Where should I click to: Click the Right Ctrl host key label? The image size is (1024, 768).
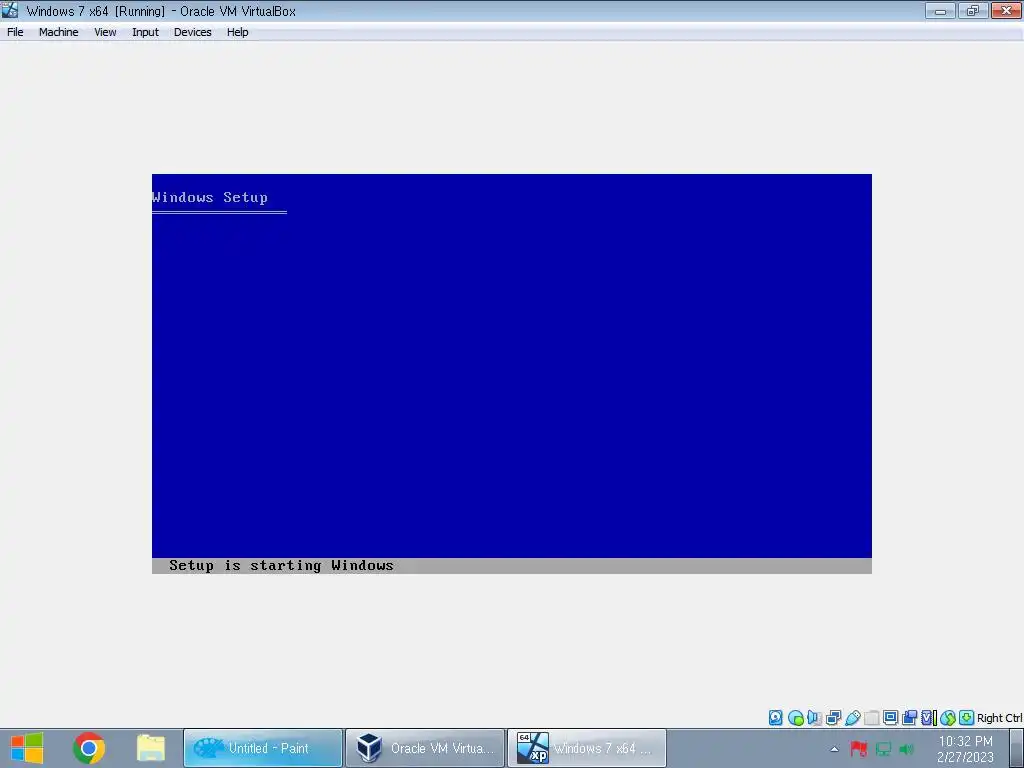click(1000, 718)
